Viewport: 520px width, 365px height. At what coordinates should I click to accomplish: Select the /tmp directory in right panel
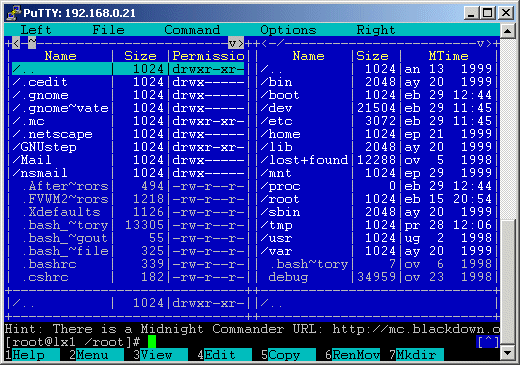coord(376,225)
